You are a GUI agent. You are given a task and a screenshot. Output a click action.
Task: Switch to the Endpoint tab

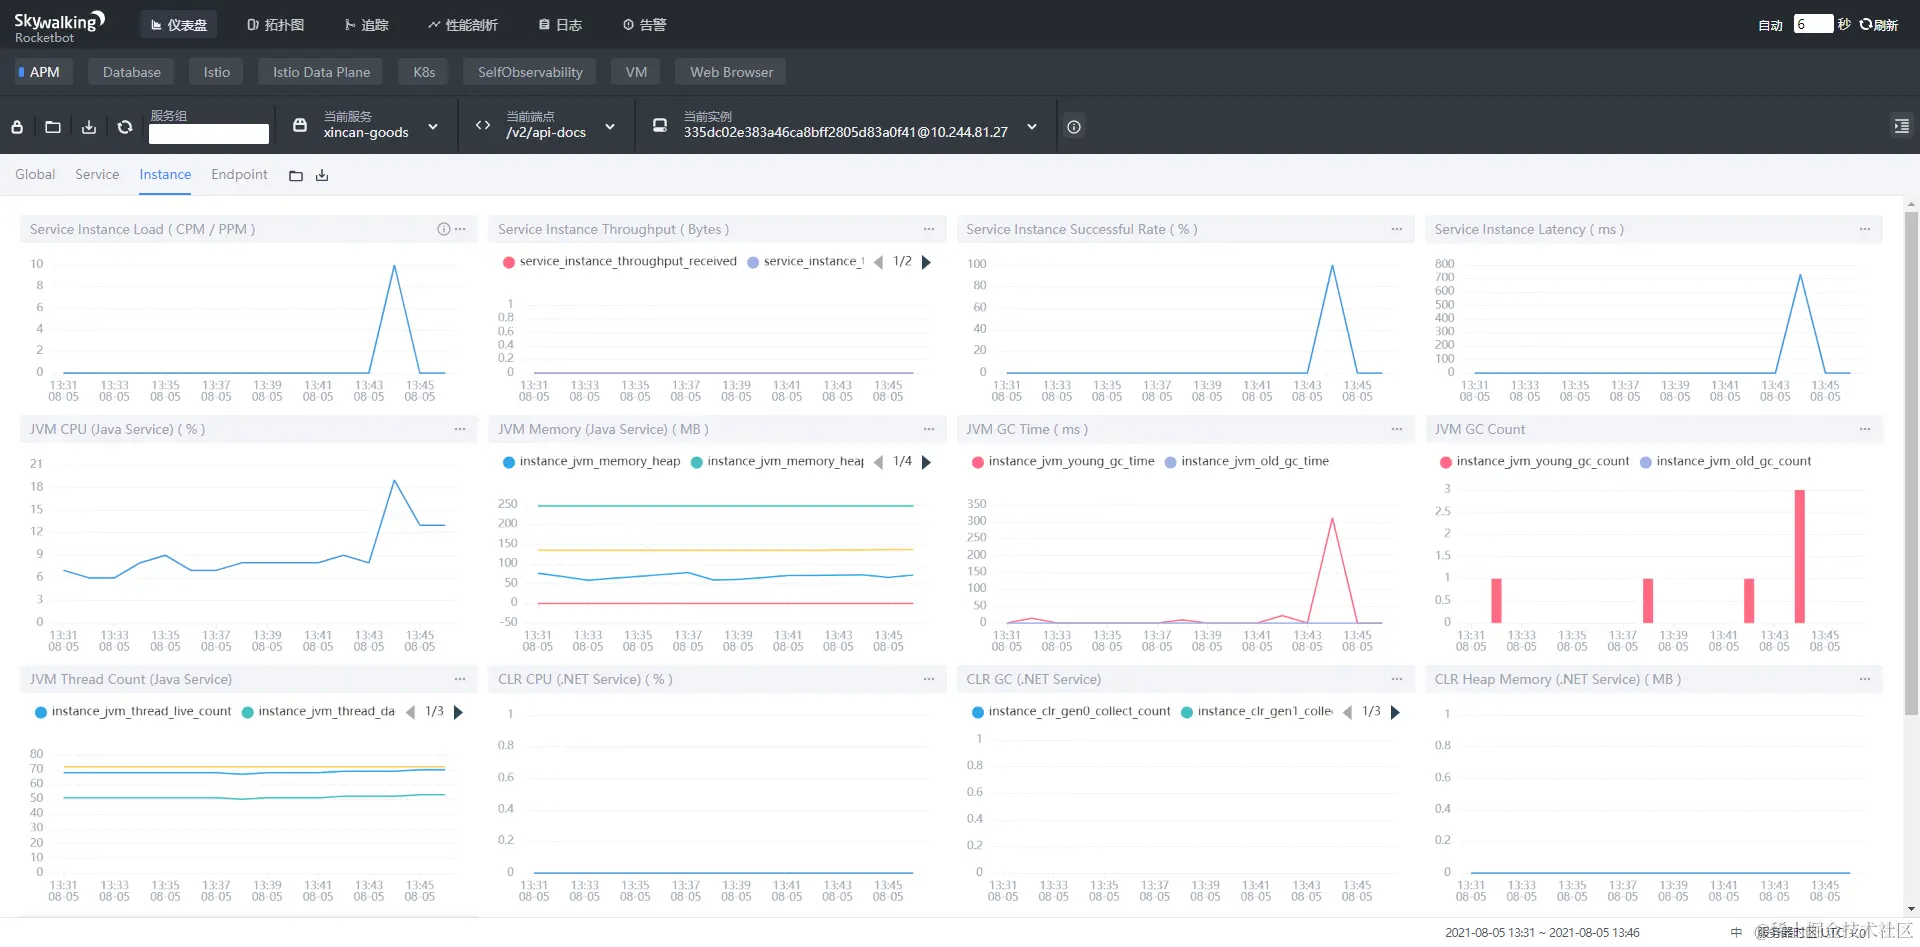point(239,174)
